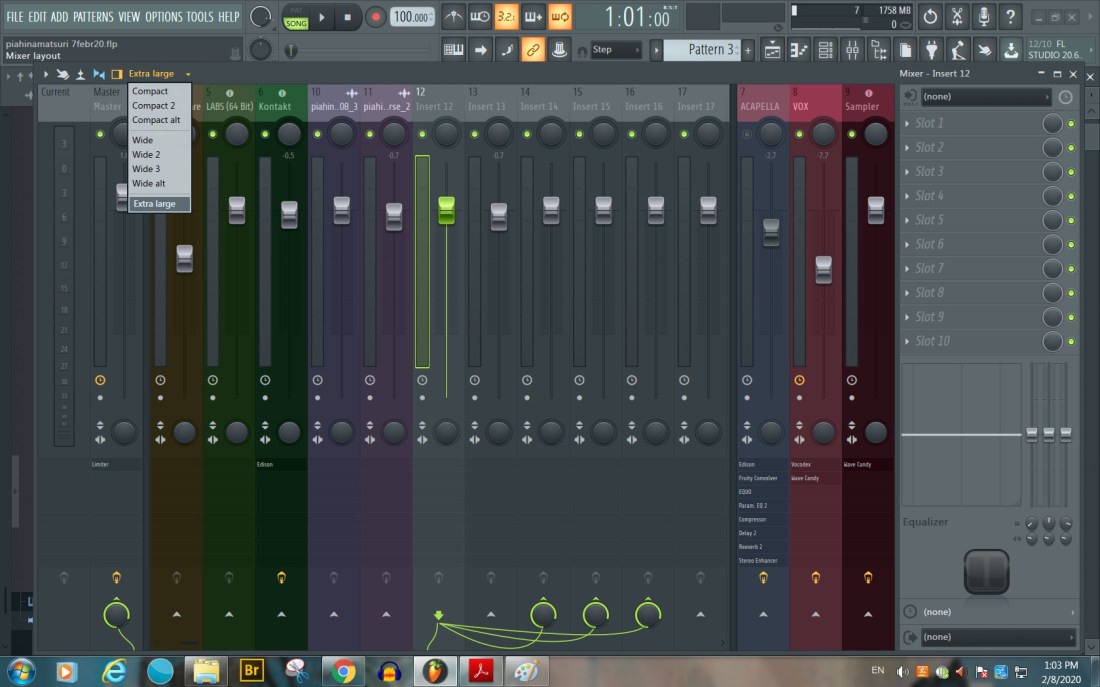Select Compact 2 from layout menu
The image size is (1100, 687).
(154, 106)
